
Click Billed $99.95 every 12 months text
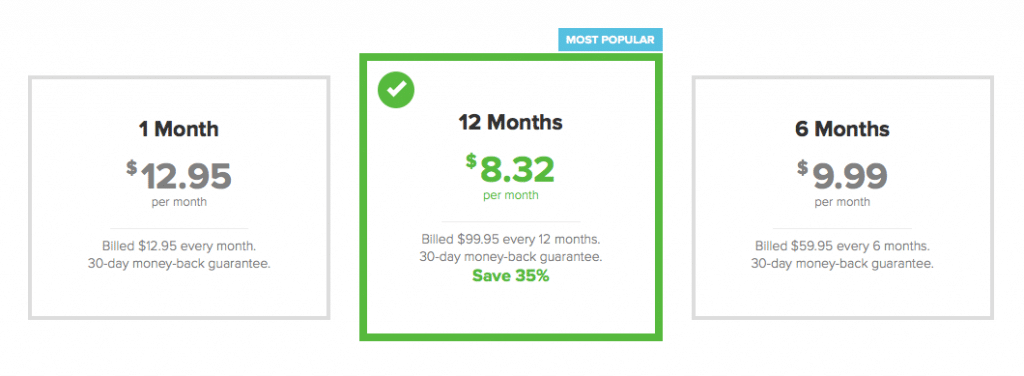[x=511, y=239]
